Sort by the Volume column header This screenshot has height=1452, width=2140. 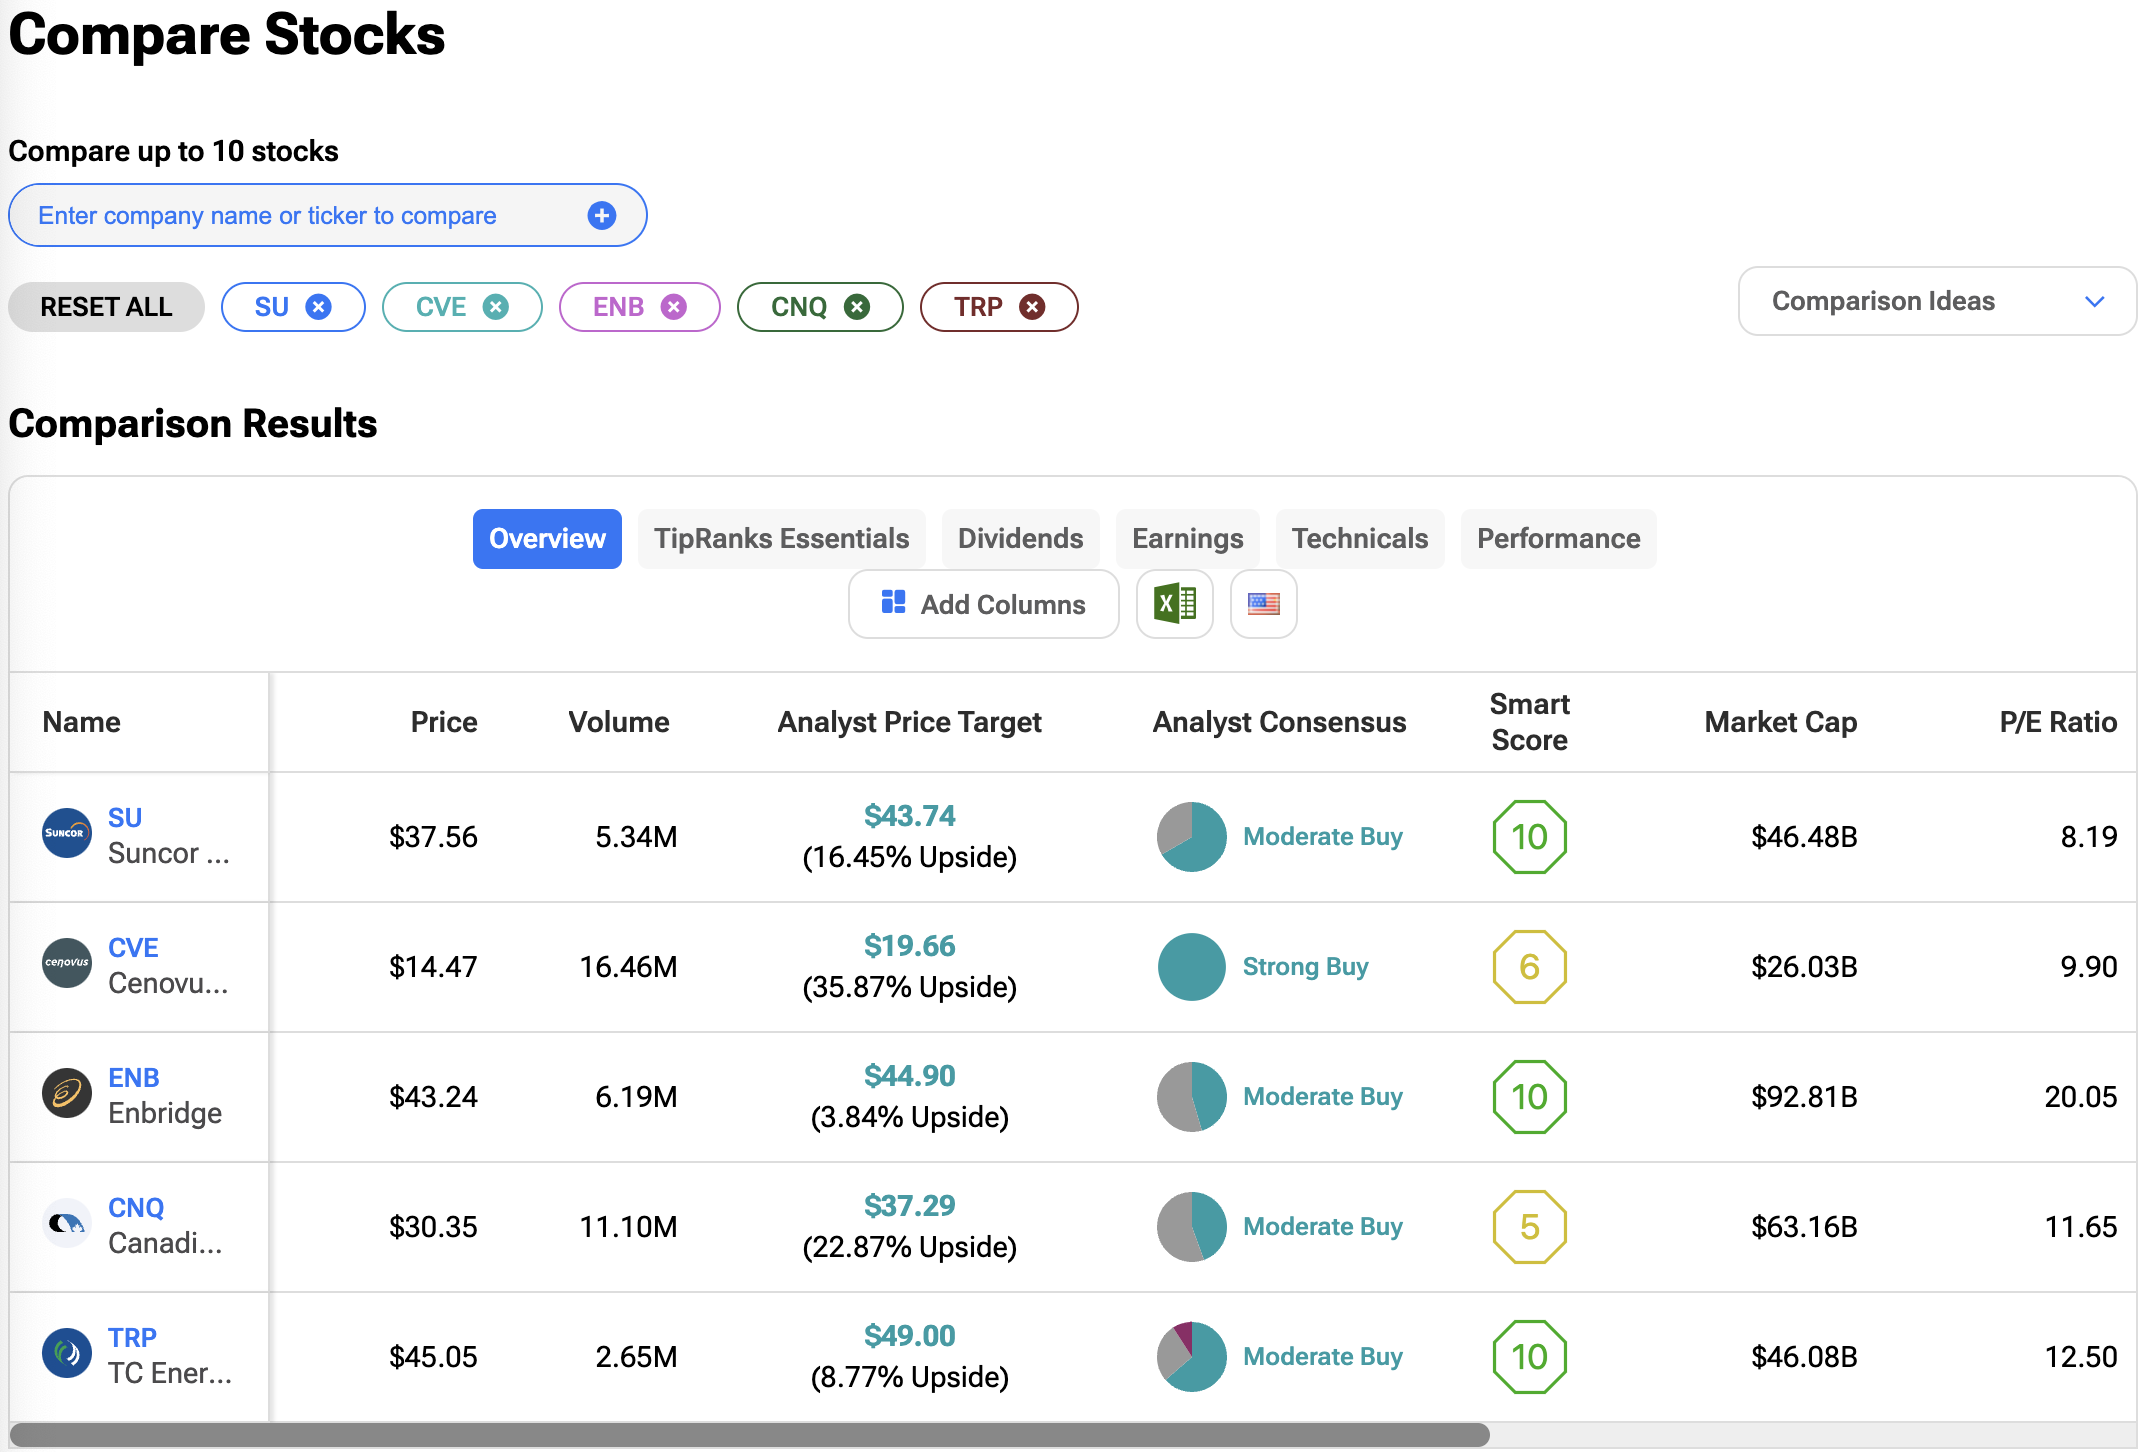619,722
